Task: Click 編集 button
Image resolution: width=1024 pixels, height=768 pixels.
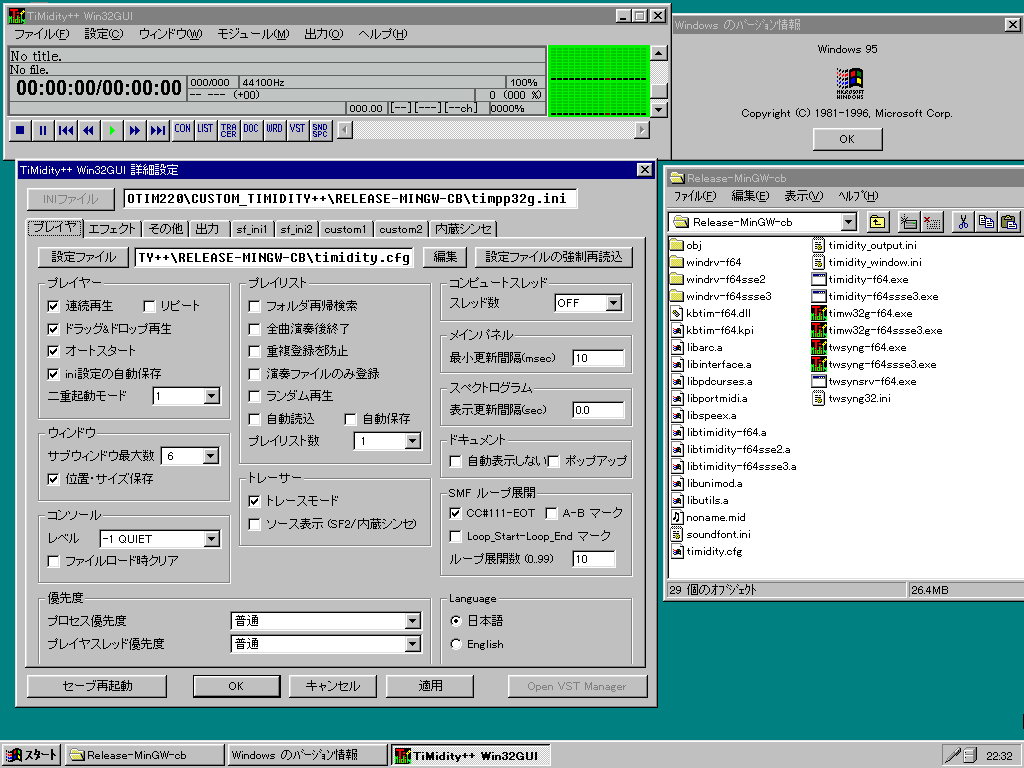Action: [x=445, y=257]
